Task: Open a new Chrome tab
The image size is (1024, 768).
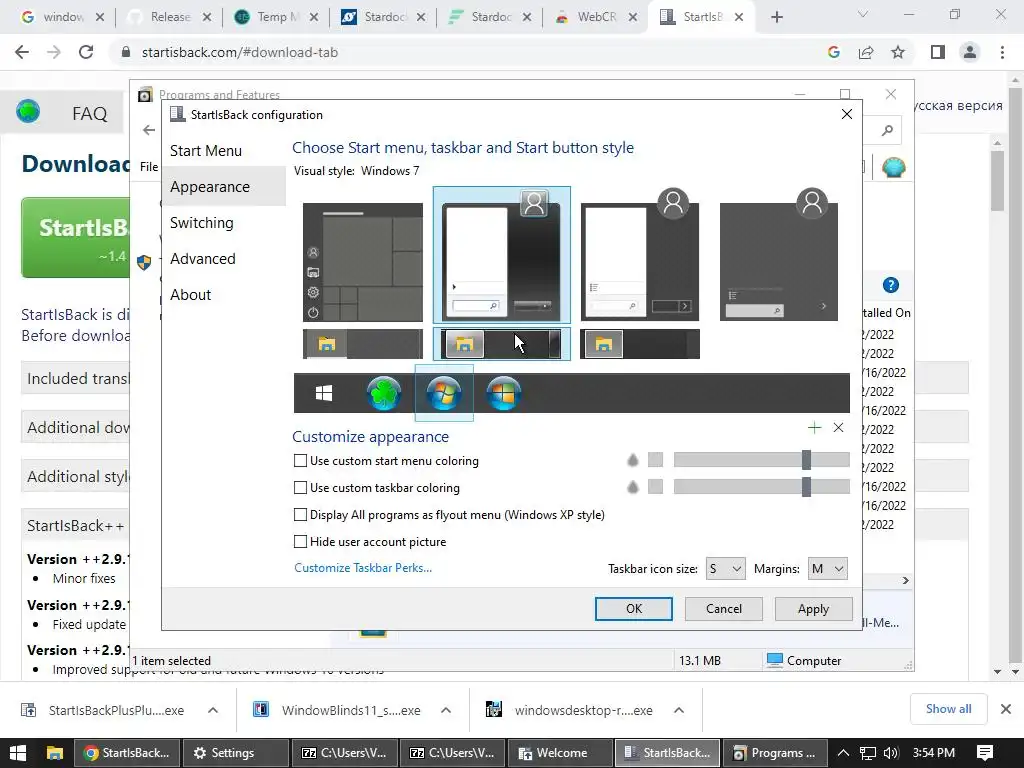Action: coord(776,17)
